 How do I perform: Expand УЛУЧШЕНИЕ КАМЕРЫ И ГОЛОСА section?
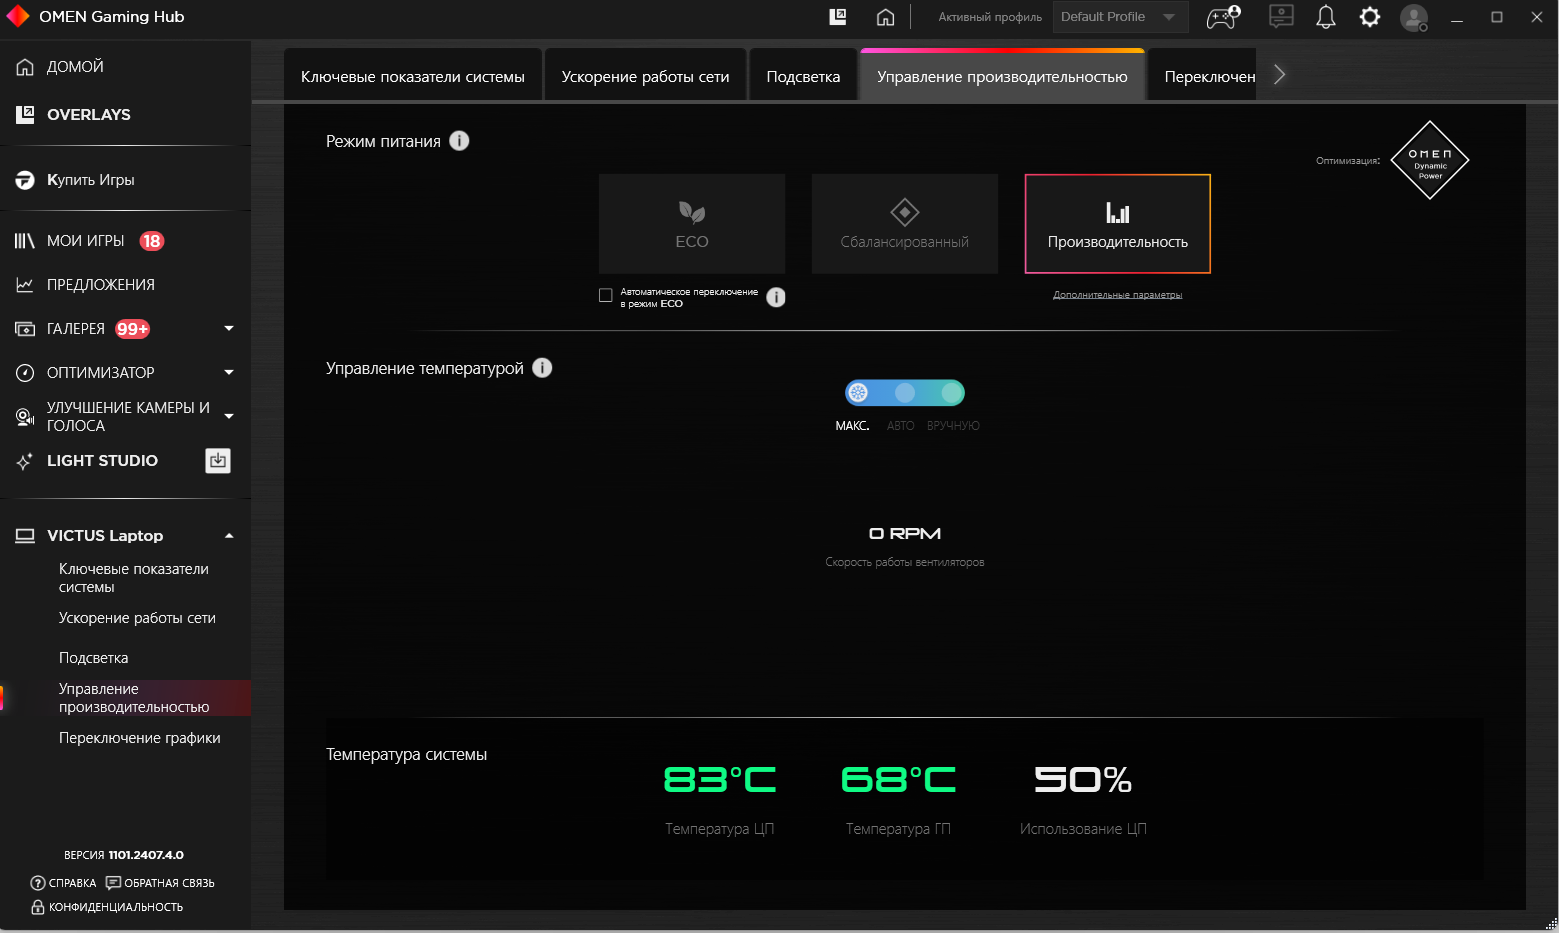tap(229, 416)
